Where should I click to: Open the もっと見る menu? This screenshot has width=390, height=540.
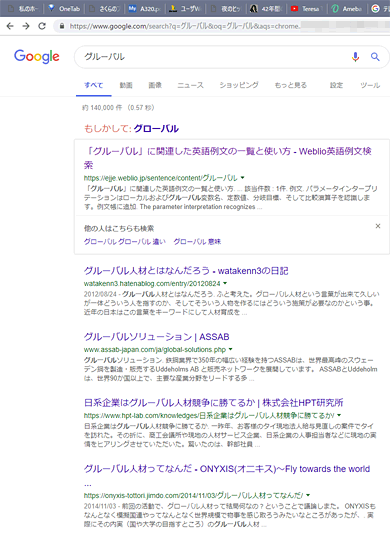pos(290,85)
